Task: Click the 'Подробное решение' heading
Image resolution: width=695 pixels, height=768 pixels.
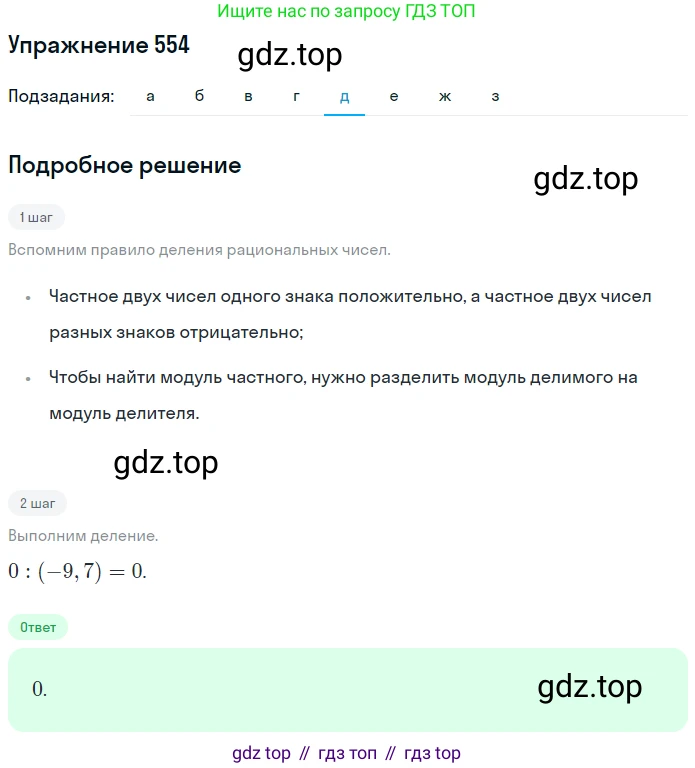Action: (125, 166)
